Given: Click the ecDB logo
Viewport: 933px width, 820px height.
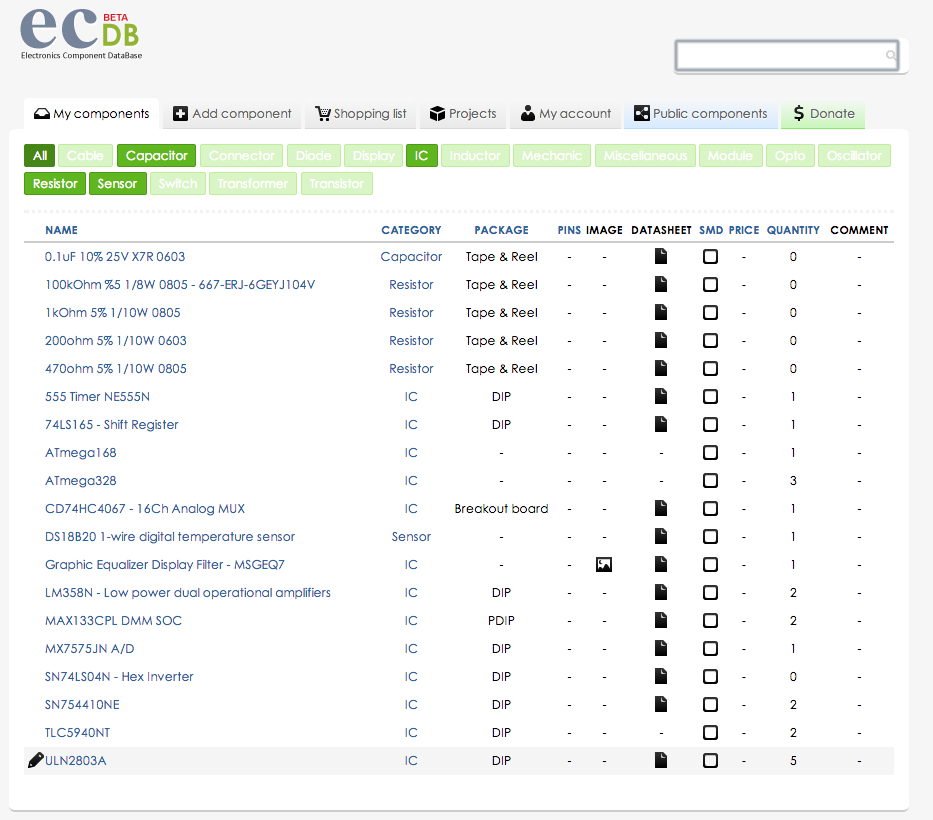Looking at the screenshot, I should [x=80, y=33].
